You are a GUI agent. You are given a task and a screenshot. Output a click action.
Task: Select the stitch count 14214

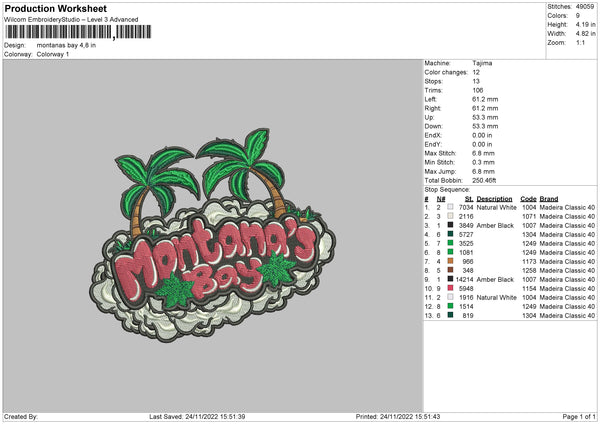point(465,279)
